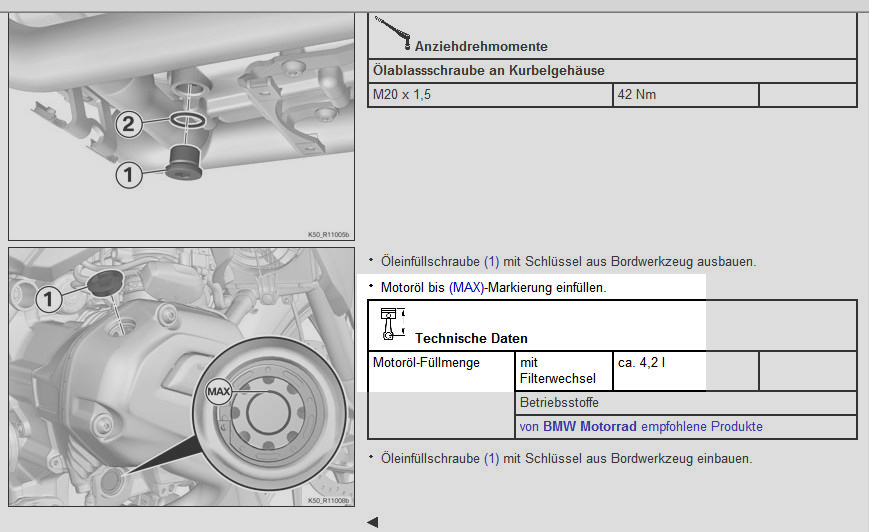
Task: Click the piston icon above Technische Daten
Action: (389, 324)
